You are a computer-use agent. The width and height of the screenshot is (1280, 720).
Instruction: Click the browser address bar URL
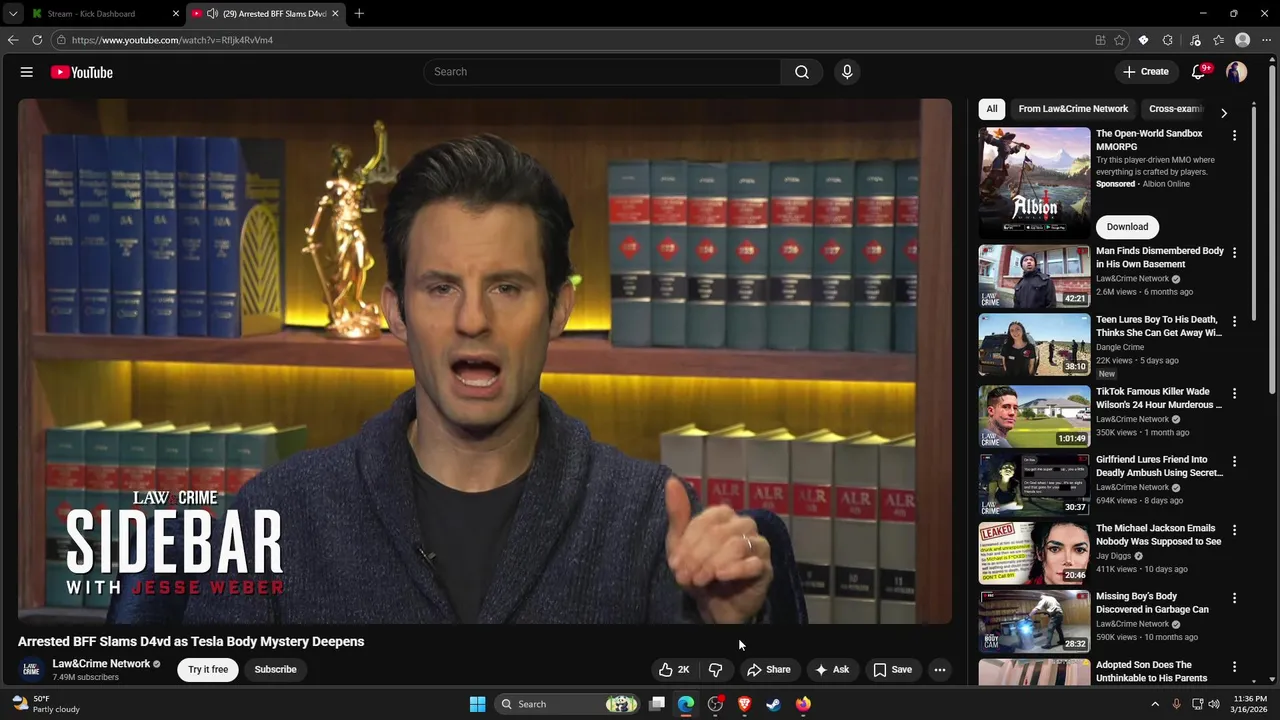point(172,40)
